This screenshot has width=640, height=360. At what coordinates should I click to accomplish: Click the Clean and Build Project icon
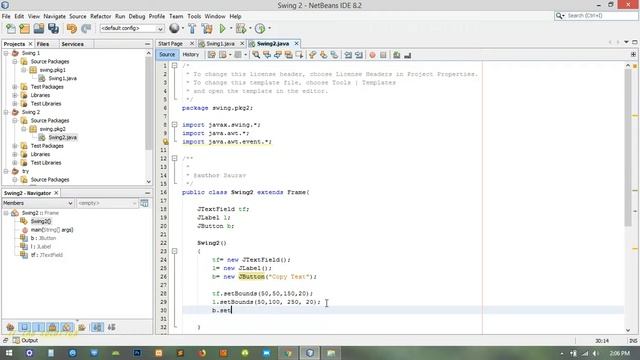[207, 29]
